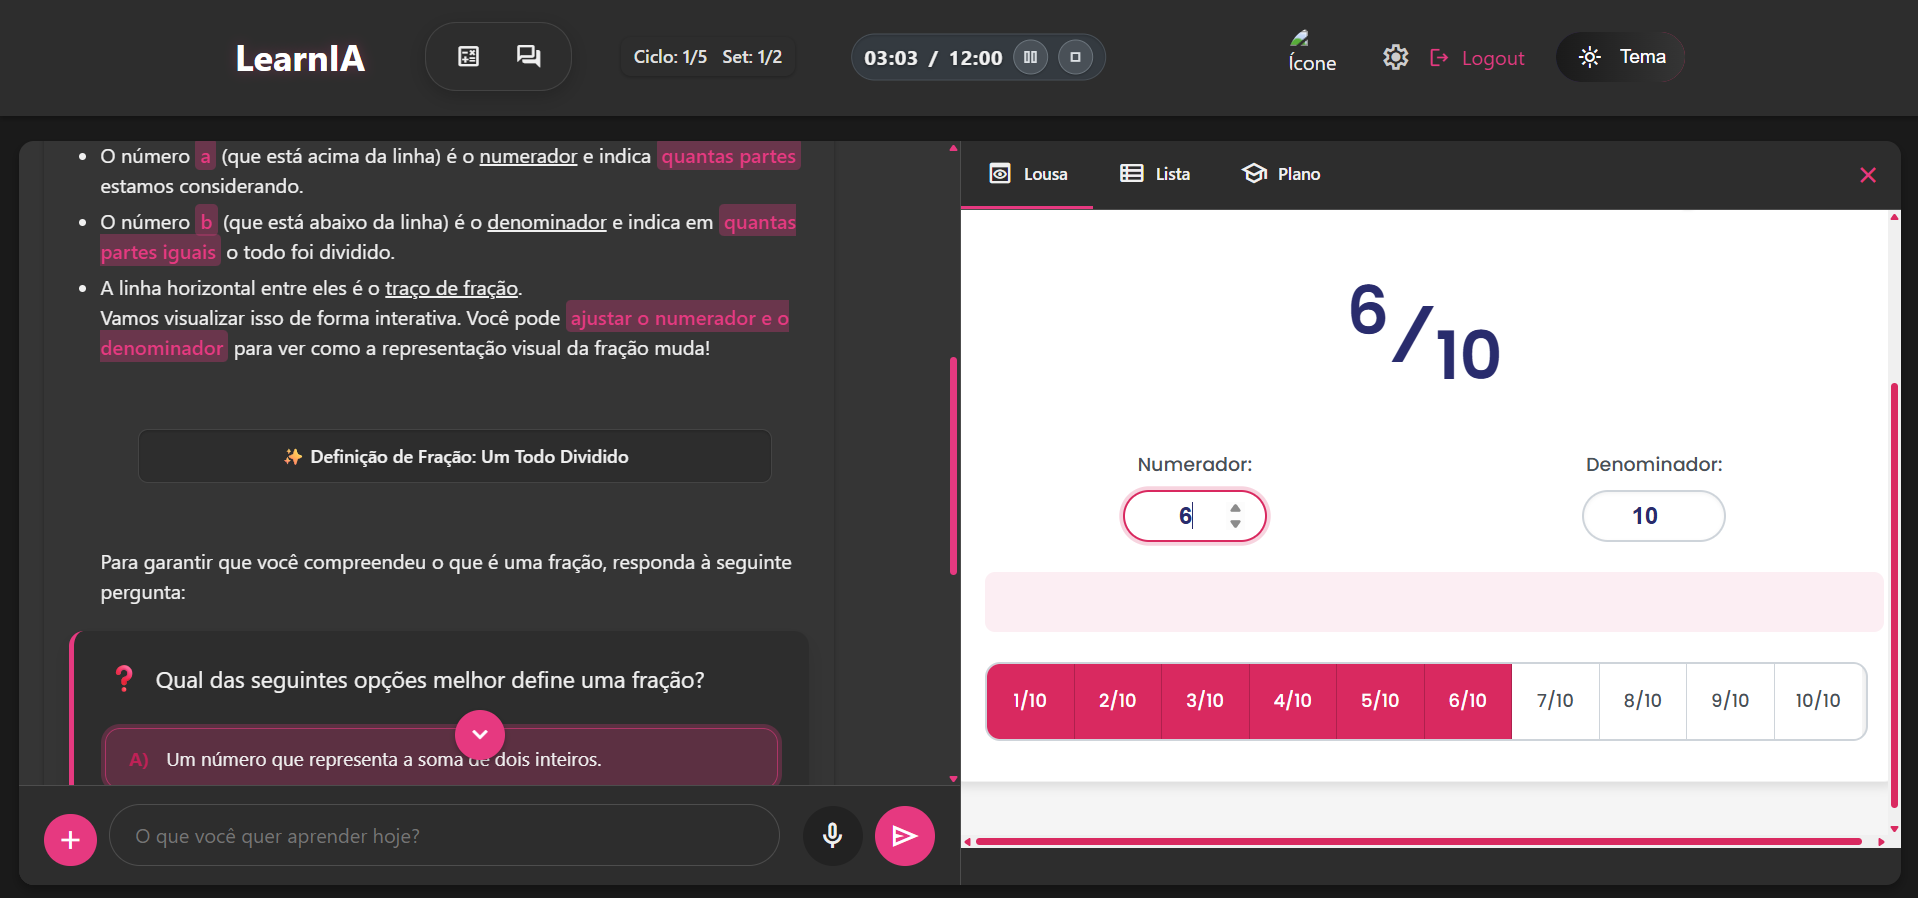Click the microphone voice input icon

pos(832,836)
